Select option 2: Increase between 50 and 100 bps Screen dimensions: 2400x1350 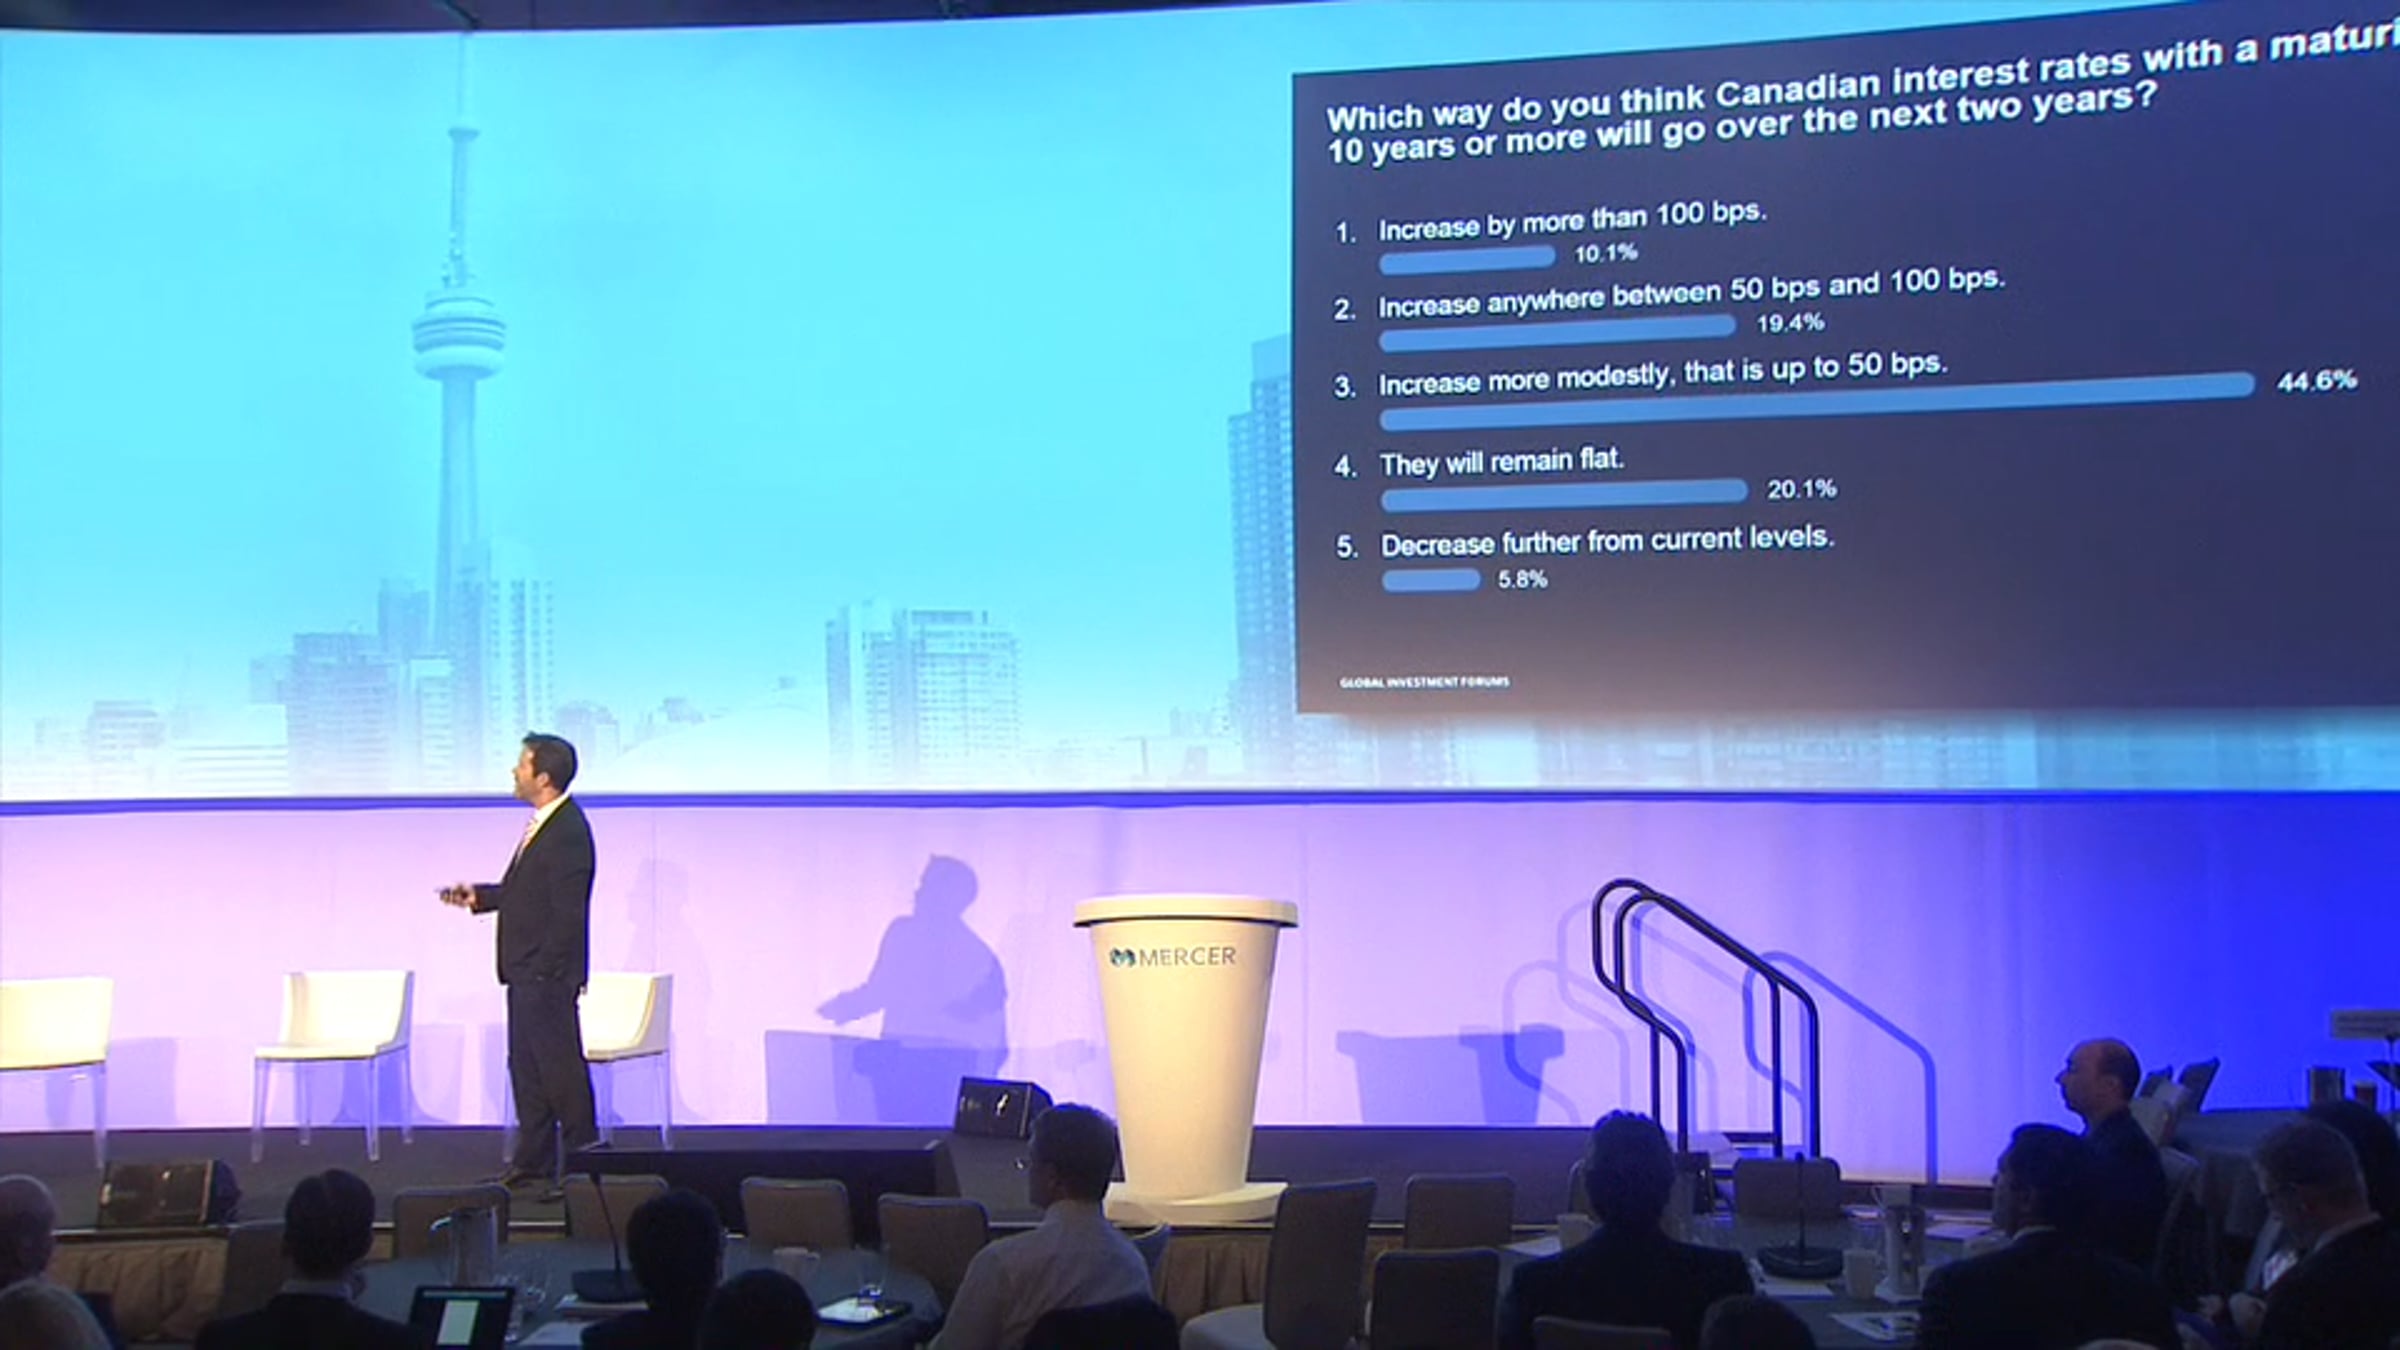tap(1690, 294)
